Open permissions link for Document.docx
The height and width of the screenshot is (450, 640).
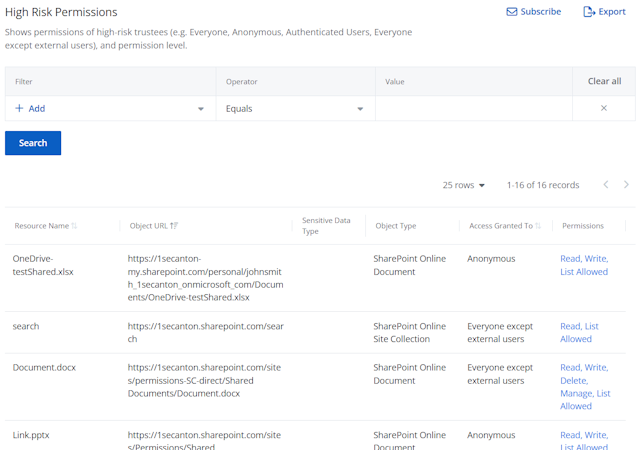(x=585, y=387)
